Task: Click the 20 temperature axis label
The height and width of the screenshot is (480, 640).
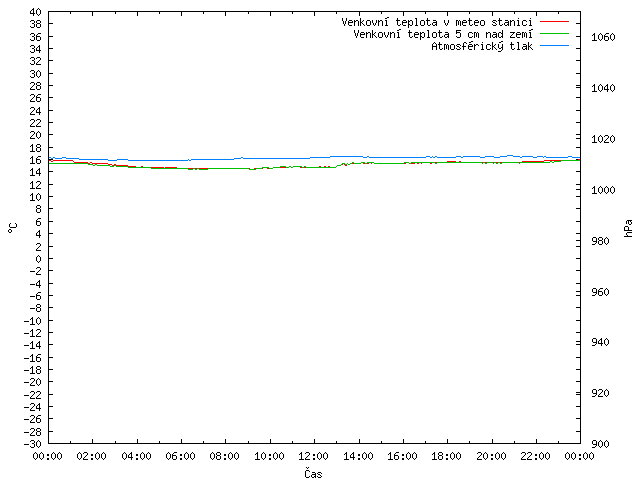Action: click(36, 135)
